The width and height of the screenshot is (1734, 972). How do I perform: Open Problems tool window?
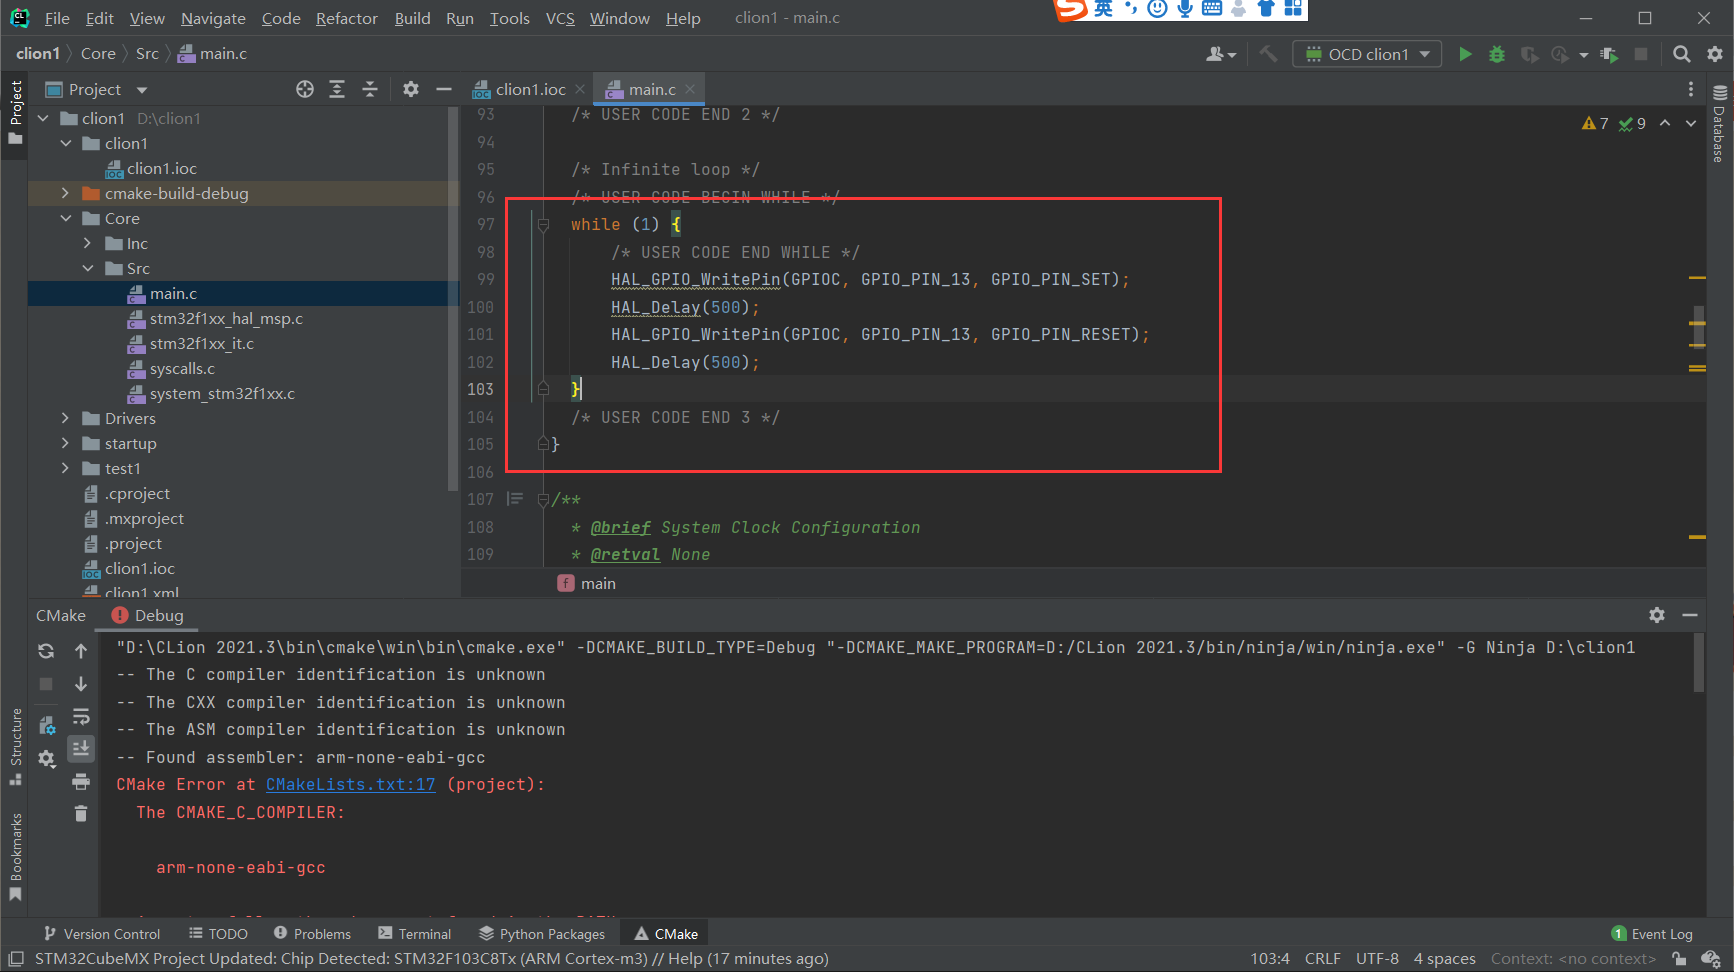[x=312, y=934]
